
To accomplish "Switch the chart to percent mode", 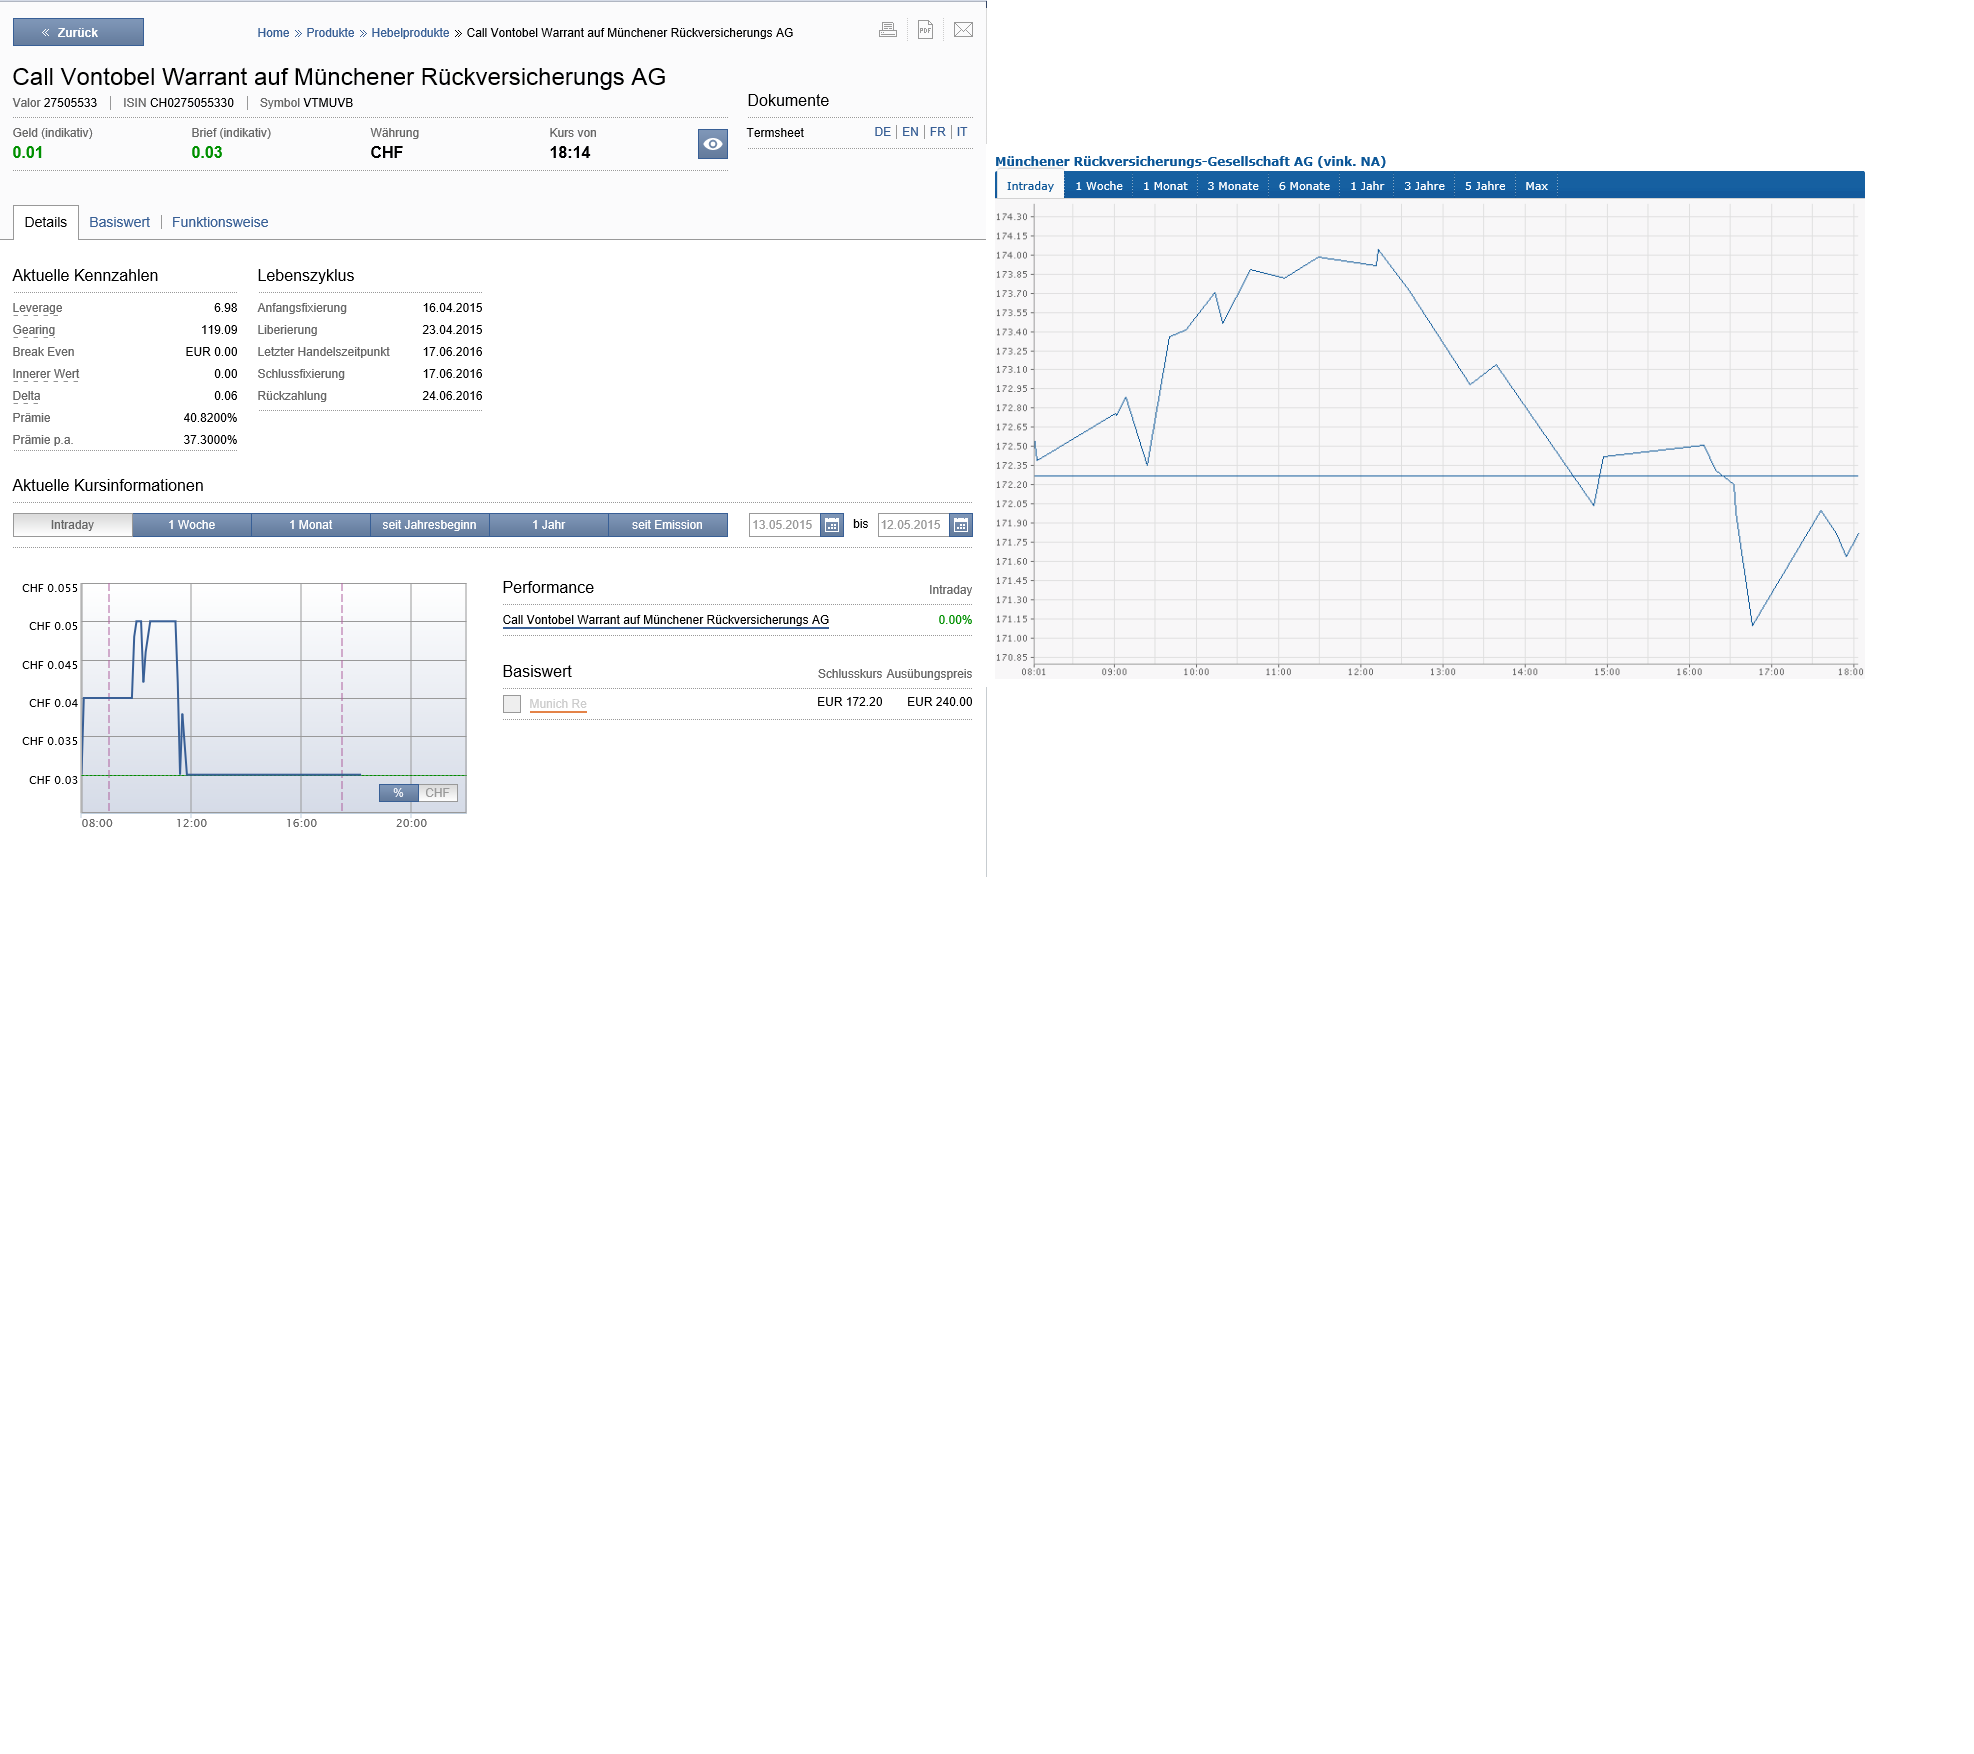I will pos(398,793).
